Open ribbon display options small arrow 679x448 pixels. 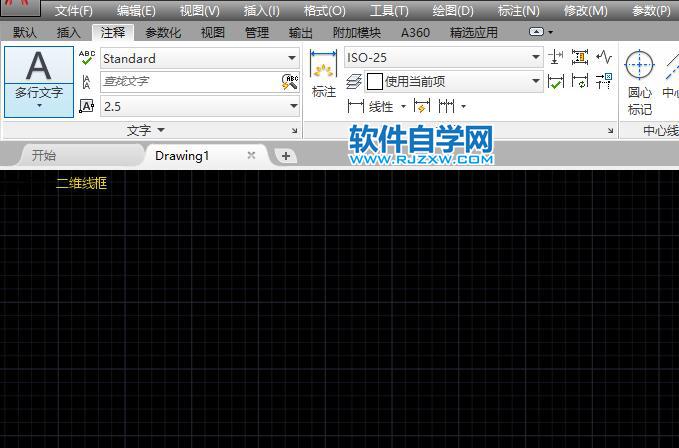550,32
